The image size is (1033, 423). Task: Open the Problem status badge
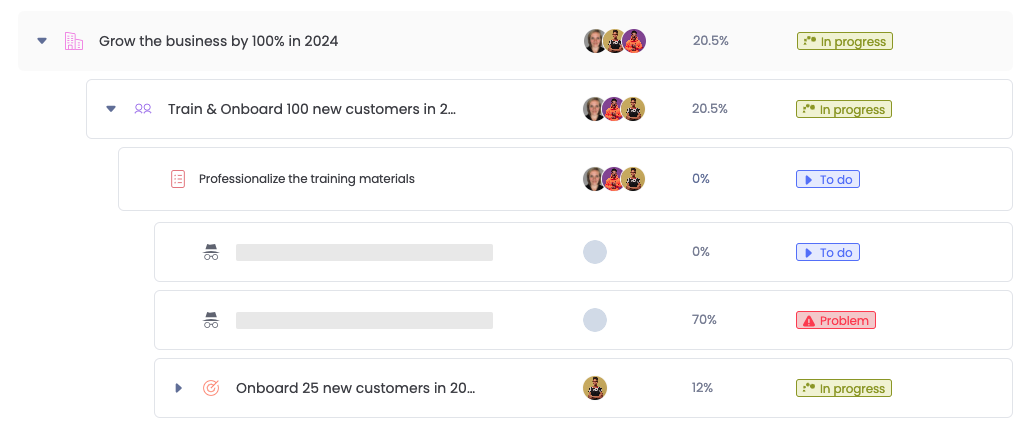pos(835,321)
